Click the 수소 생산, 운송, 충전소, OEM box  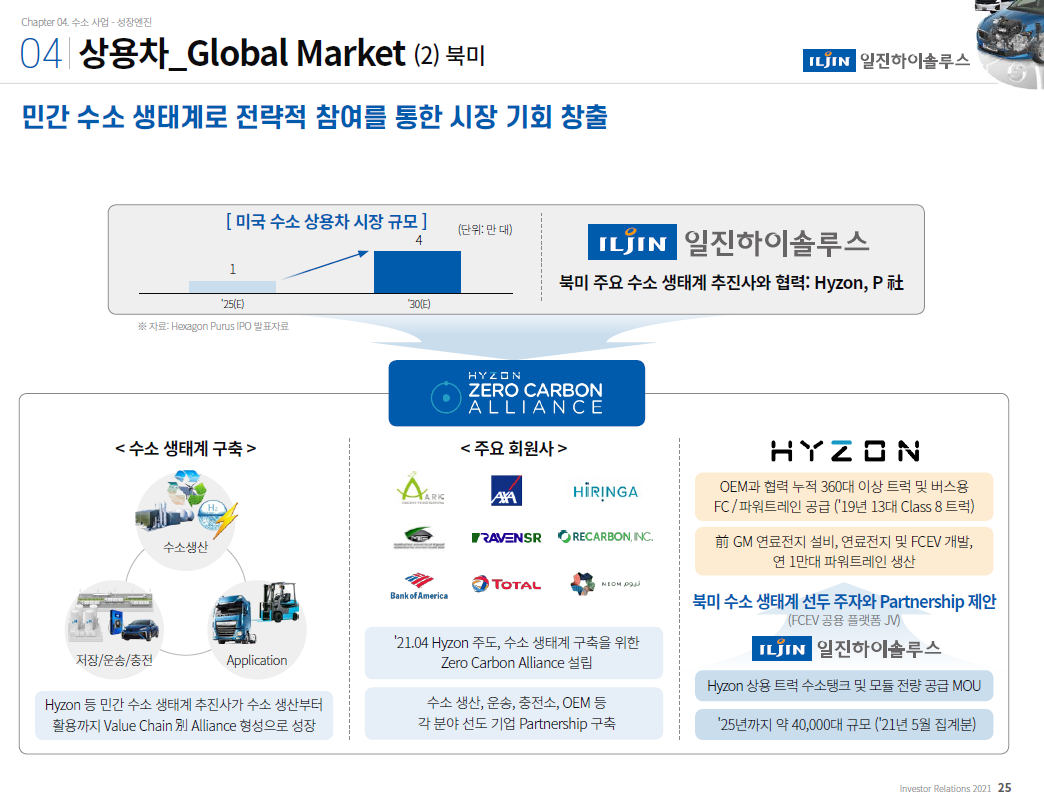514,713
